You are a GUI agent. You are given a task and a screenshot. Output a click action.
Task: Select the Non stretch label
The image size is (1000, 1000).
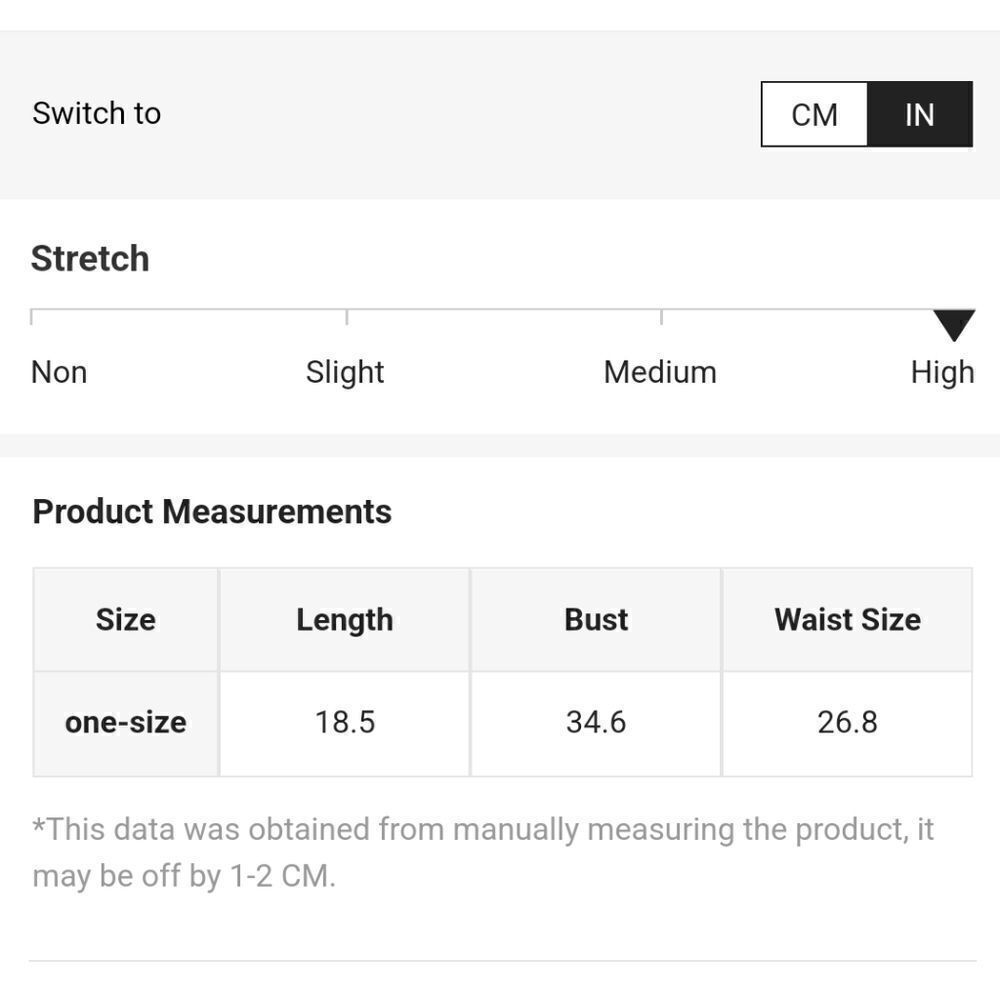(x=59, y=372)
